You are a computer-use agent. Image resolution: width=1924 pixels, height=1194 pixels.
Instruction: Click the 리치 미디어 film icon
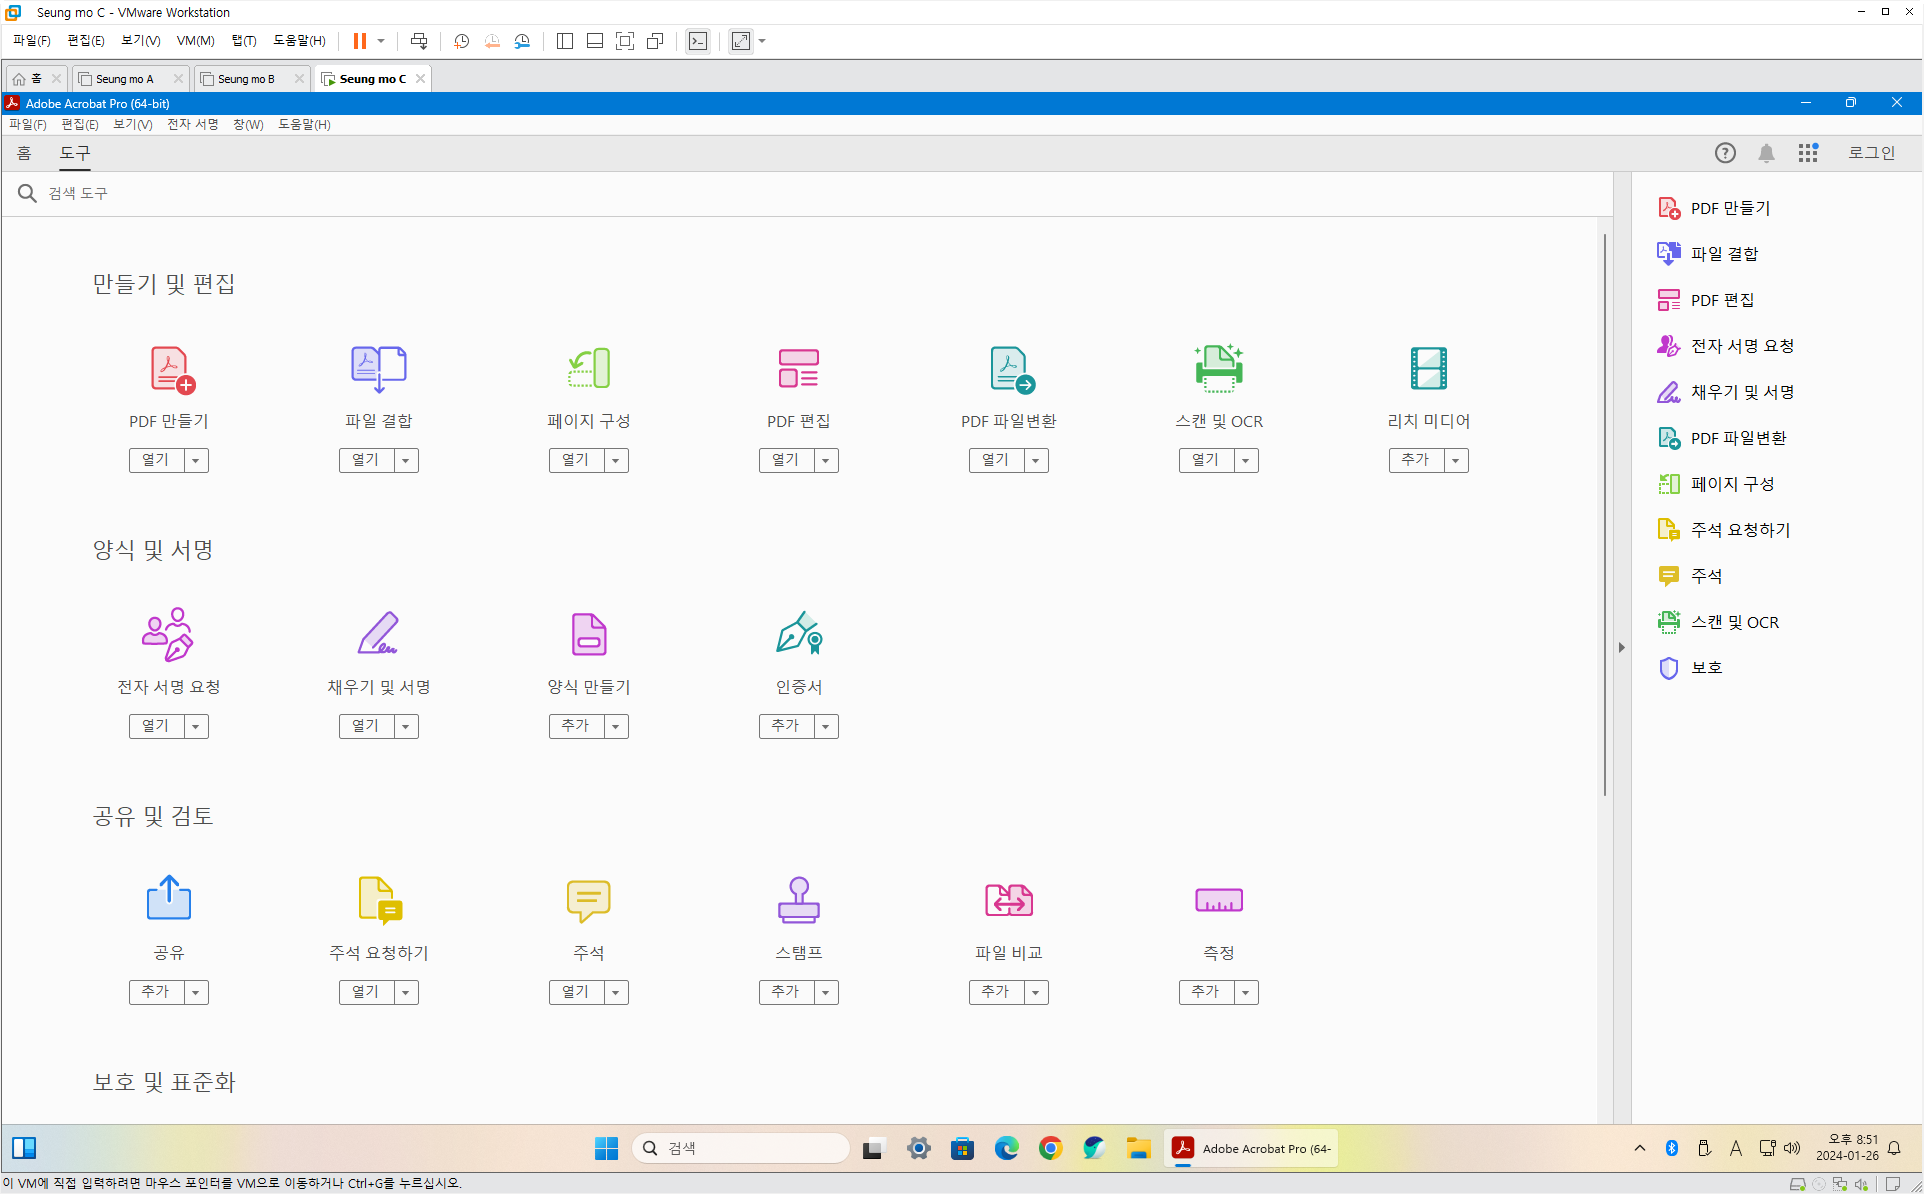click(1428, 369)
